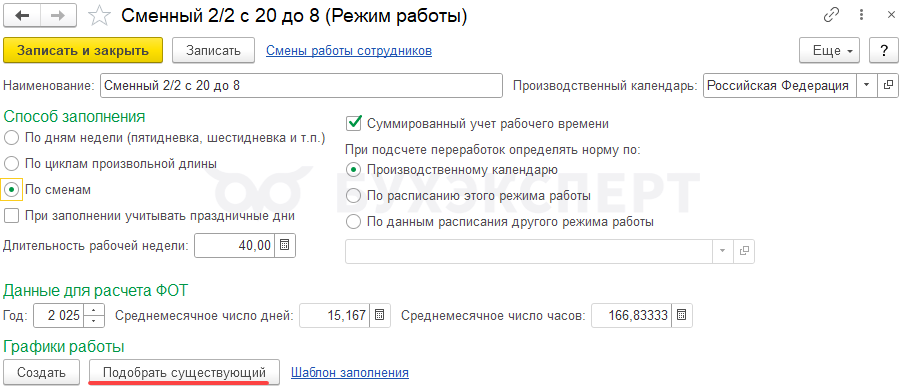Open calculator for Среднемесячное число часов
Screen dimensions: 902x388
682,315
